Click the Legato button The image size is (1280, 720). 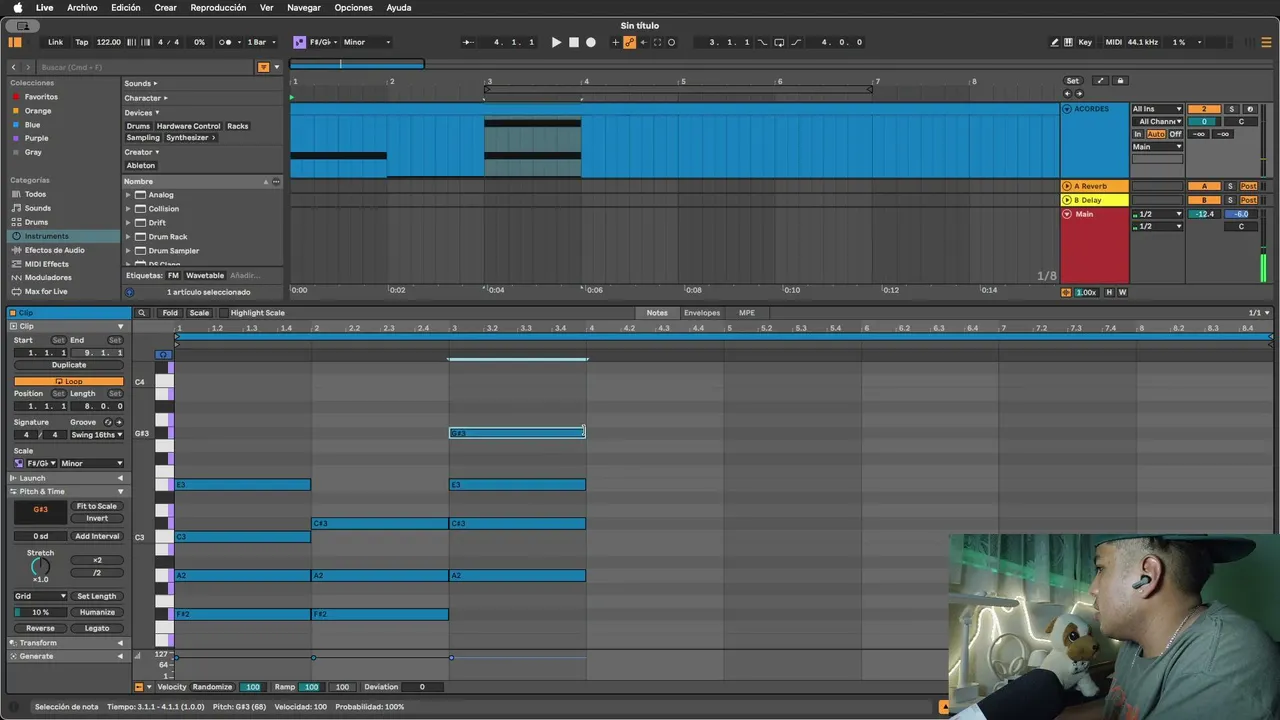97,628
